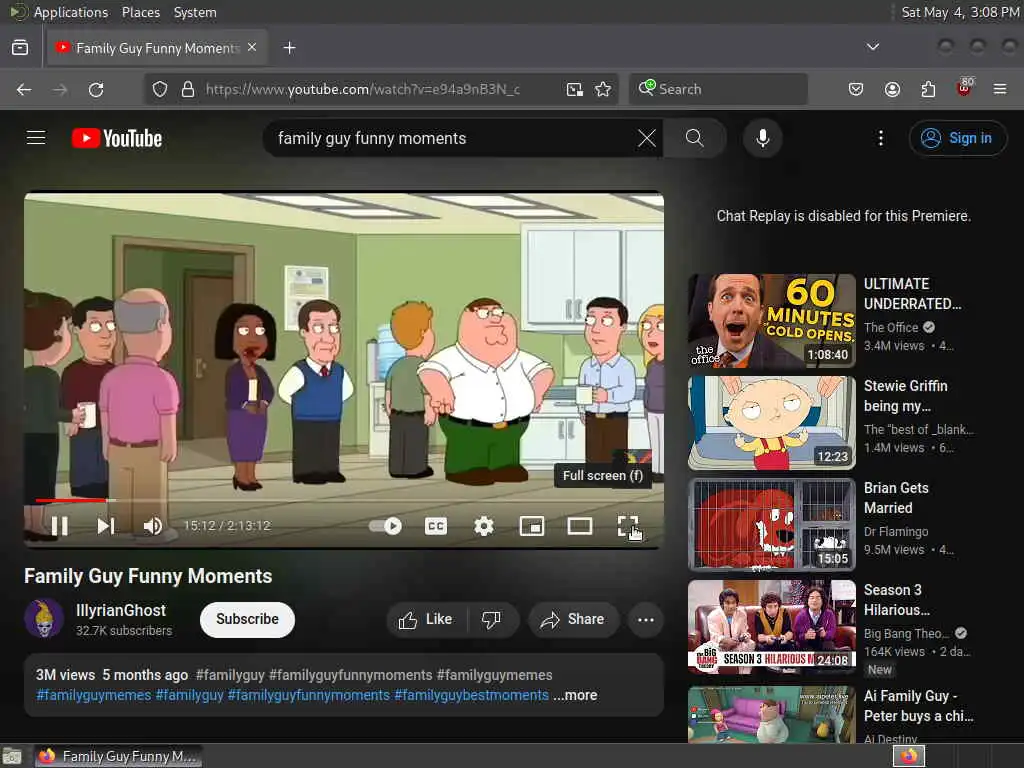Open ULTIMATE UNDERRATED video title

[x=912, y=294]
